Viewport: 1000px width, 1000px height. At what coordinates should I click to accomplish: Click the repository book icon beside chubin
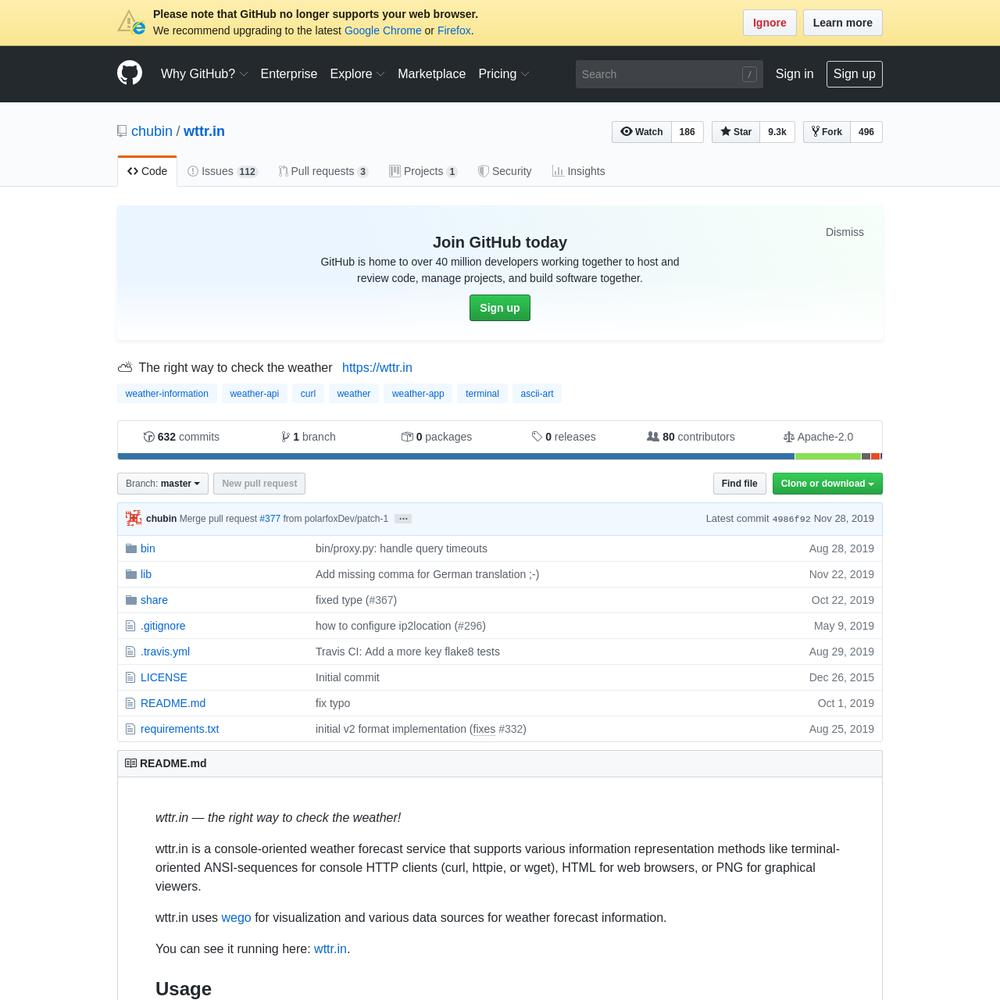pyautogui.click(x=122, y=131)
